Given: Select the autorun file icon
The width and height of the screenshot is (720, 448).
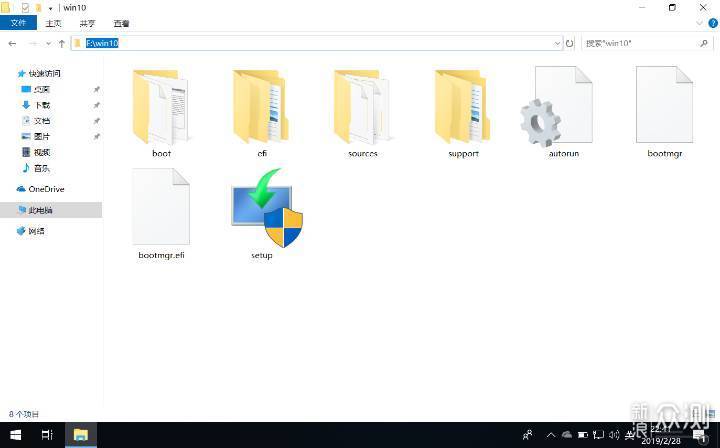Looking at the screenshot, I should click(x=557, y=106).
